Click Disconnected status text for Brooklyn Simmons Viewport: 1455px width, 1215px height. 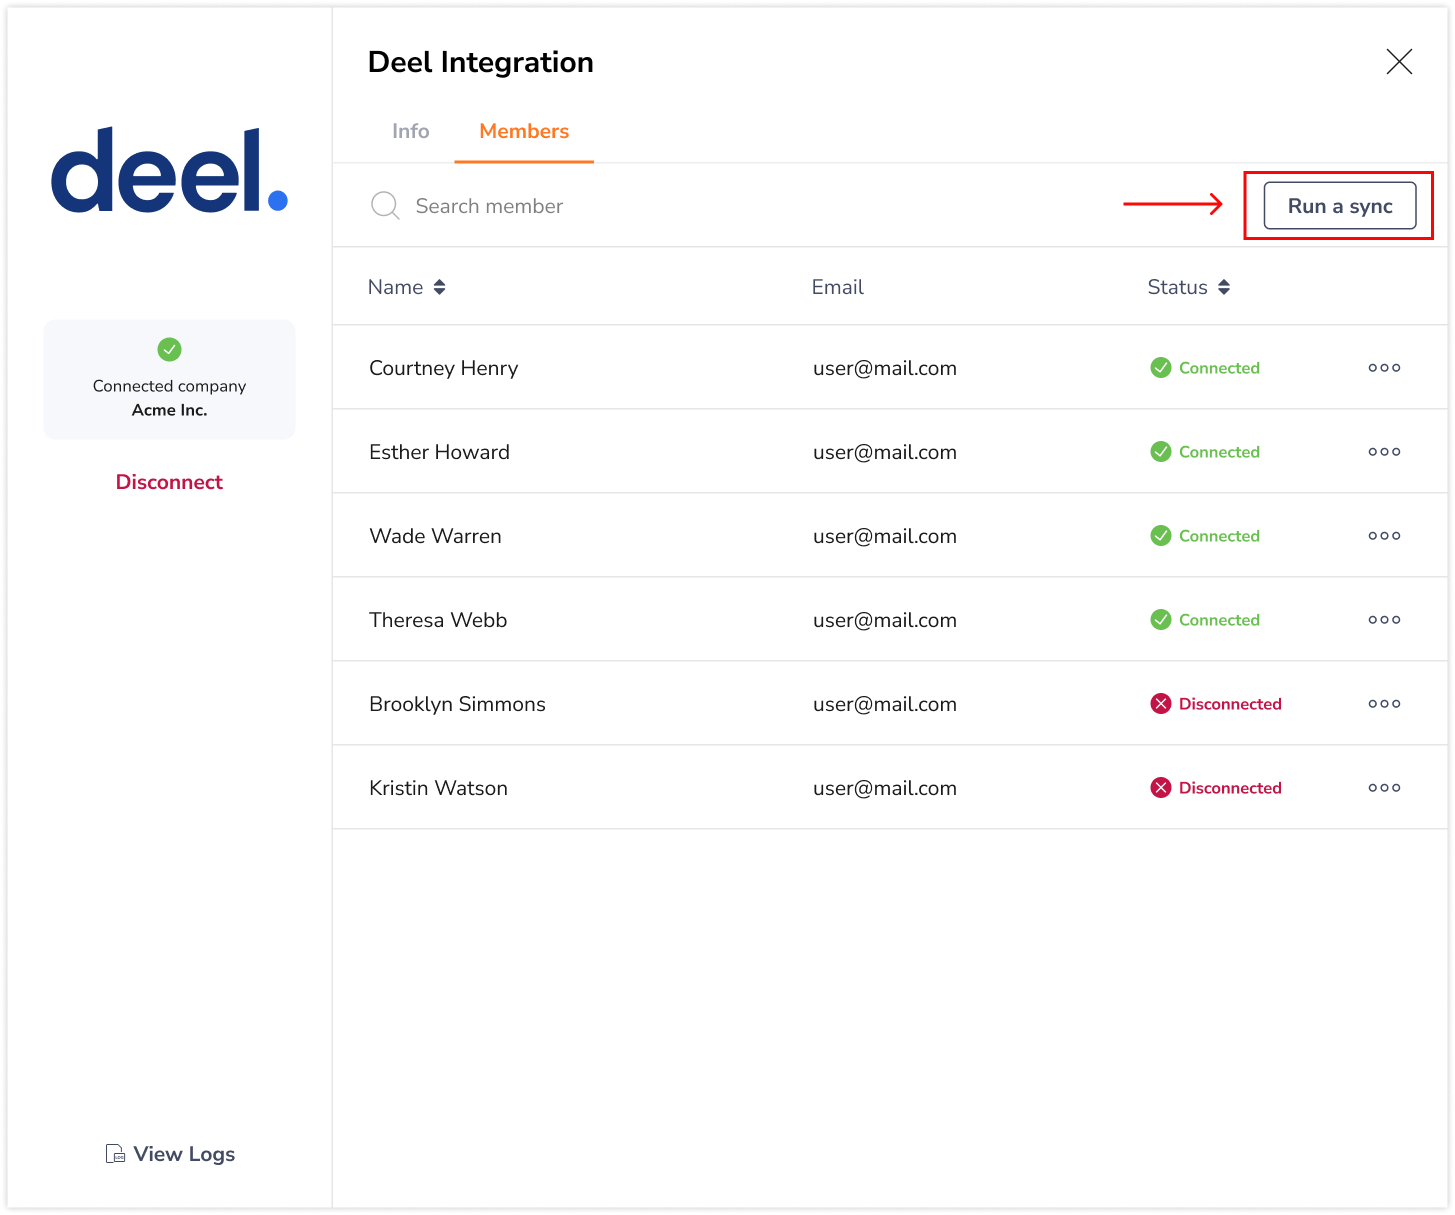(x=1230, y=704)
